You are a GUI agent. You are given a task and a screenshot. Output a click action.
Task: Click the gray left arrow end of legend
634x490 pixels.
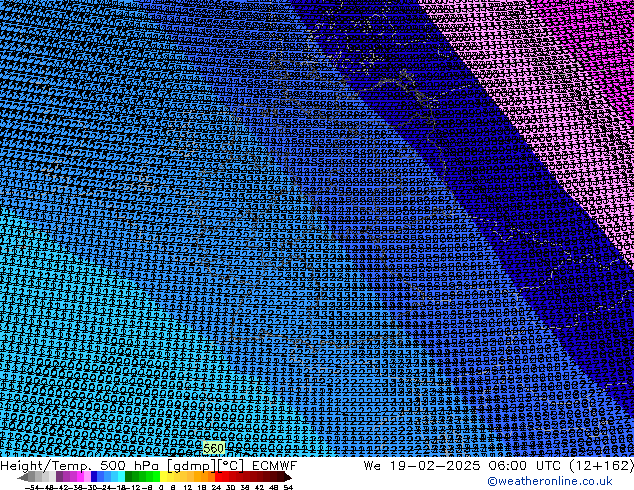click(x=23, y=477)
